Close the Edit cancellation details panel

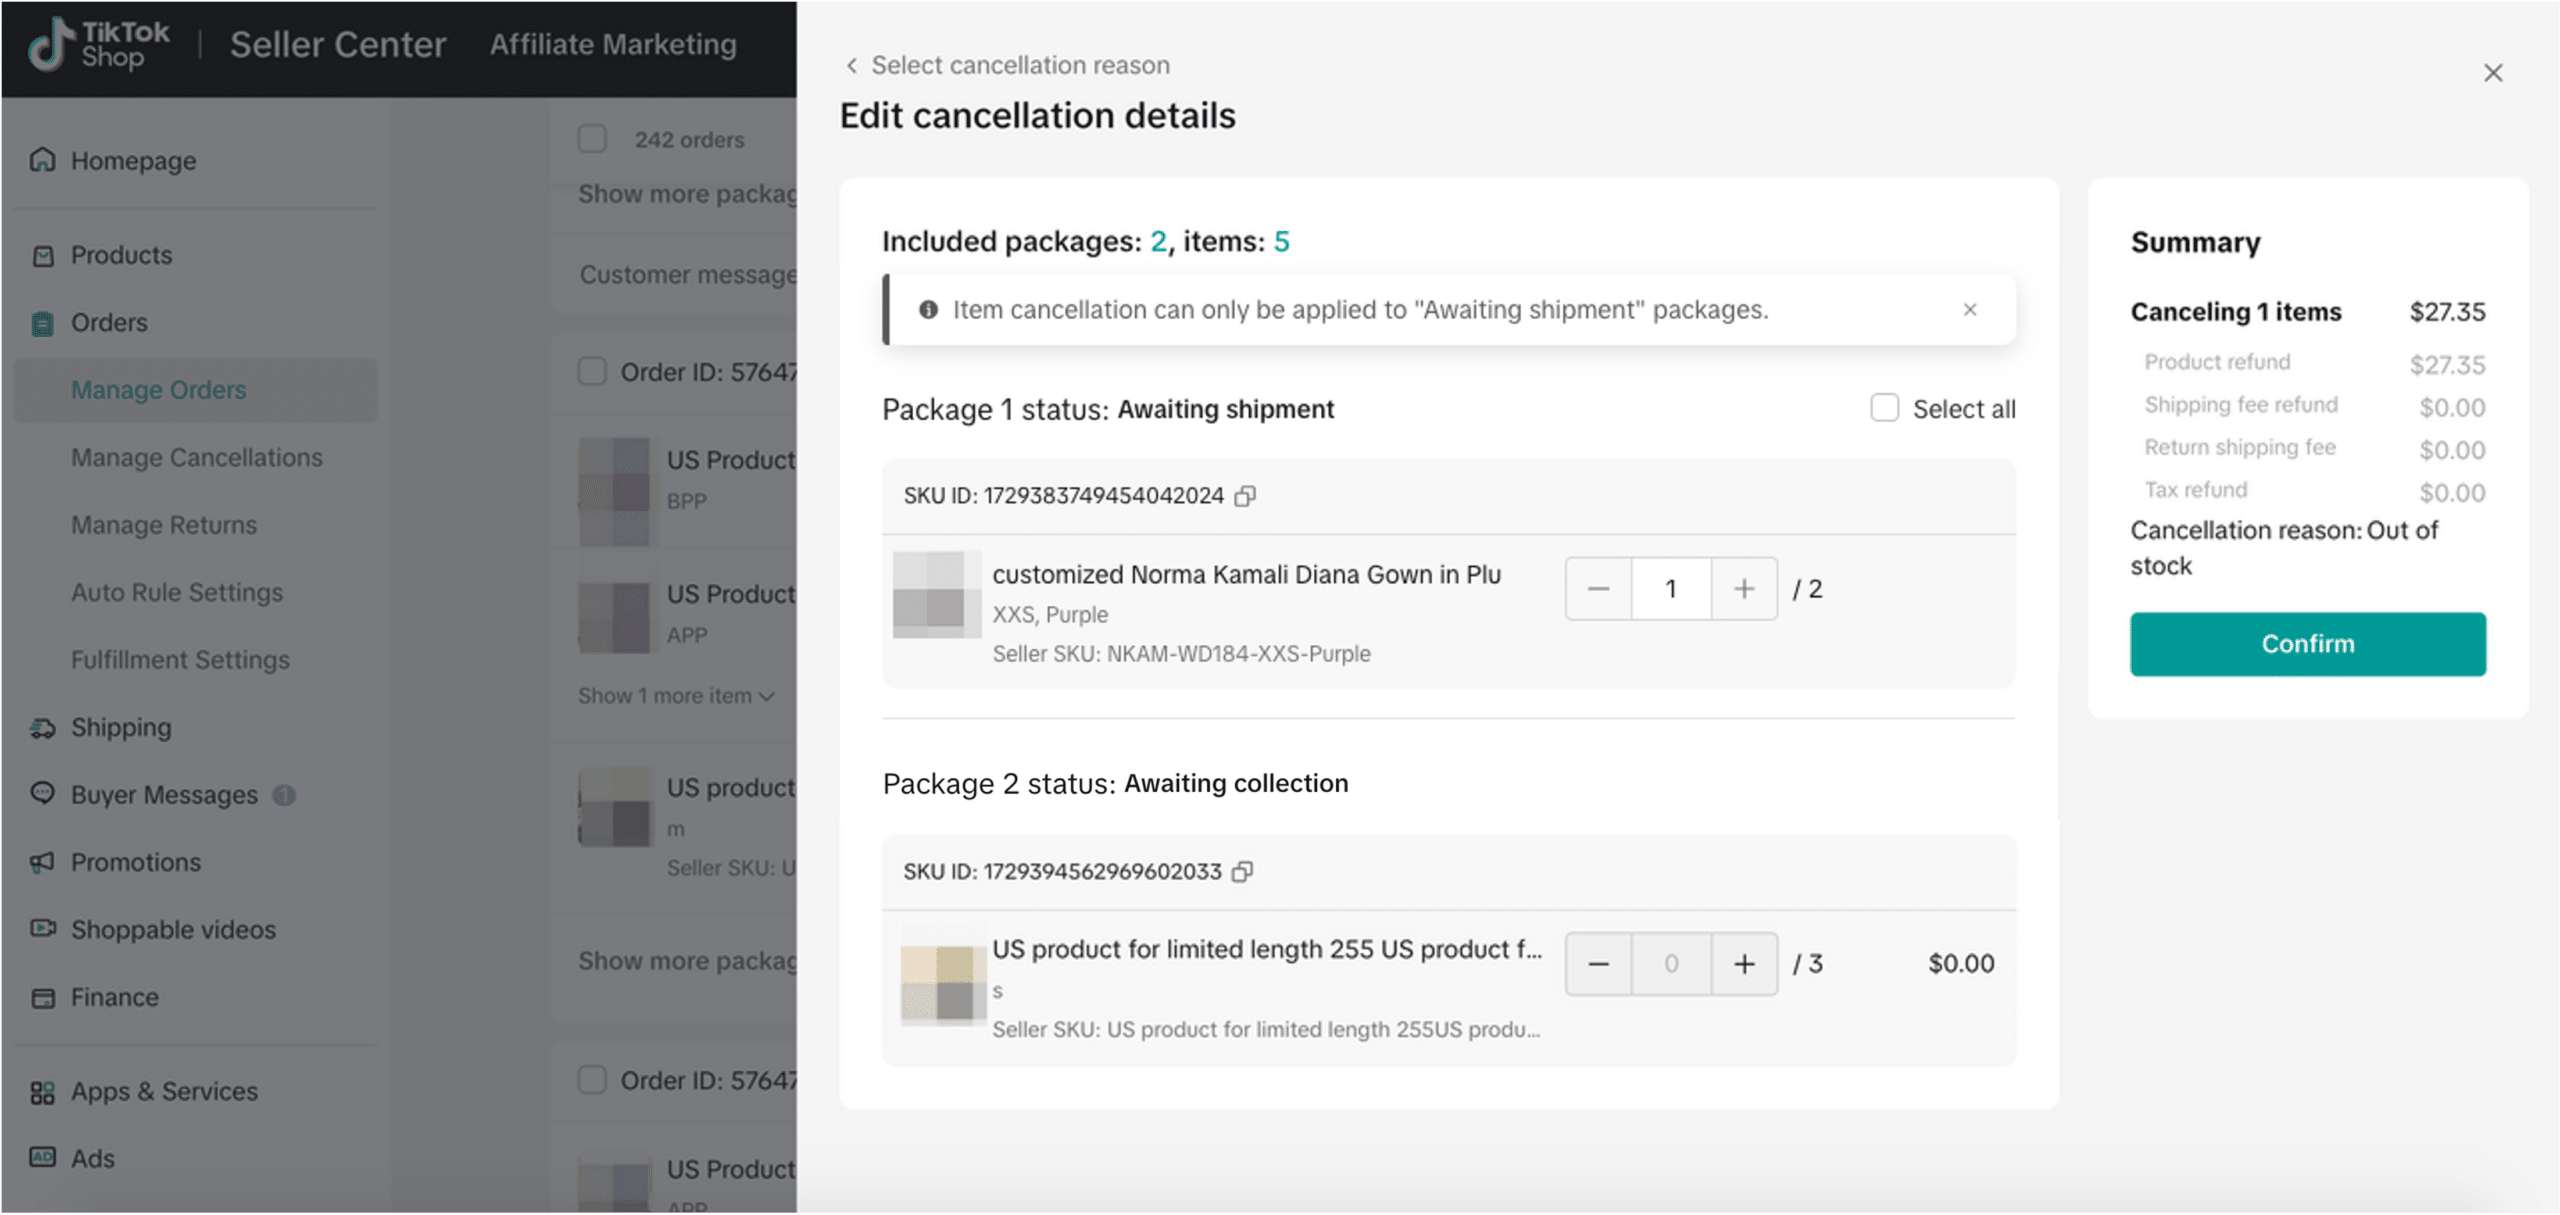(2492, 73)
